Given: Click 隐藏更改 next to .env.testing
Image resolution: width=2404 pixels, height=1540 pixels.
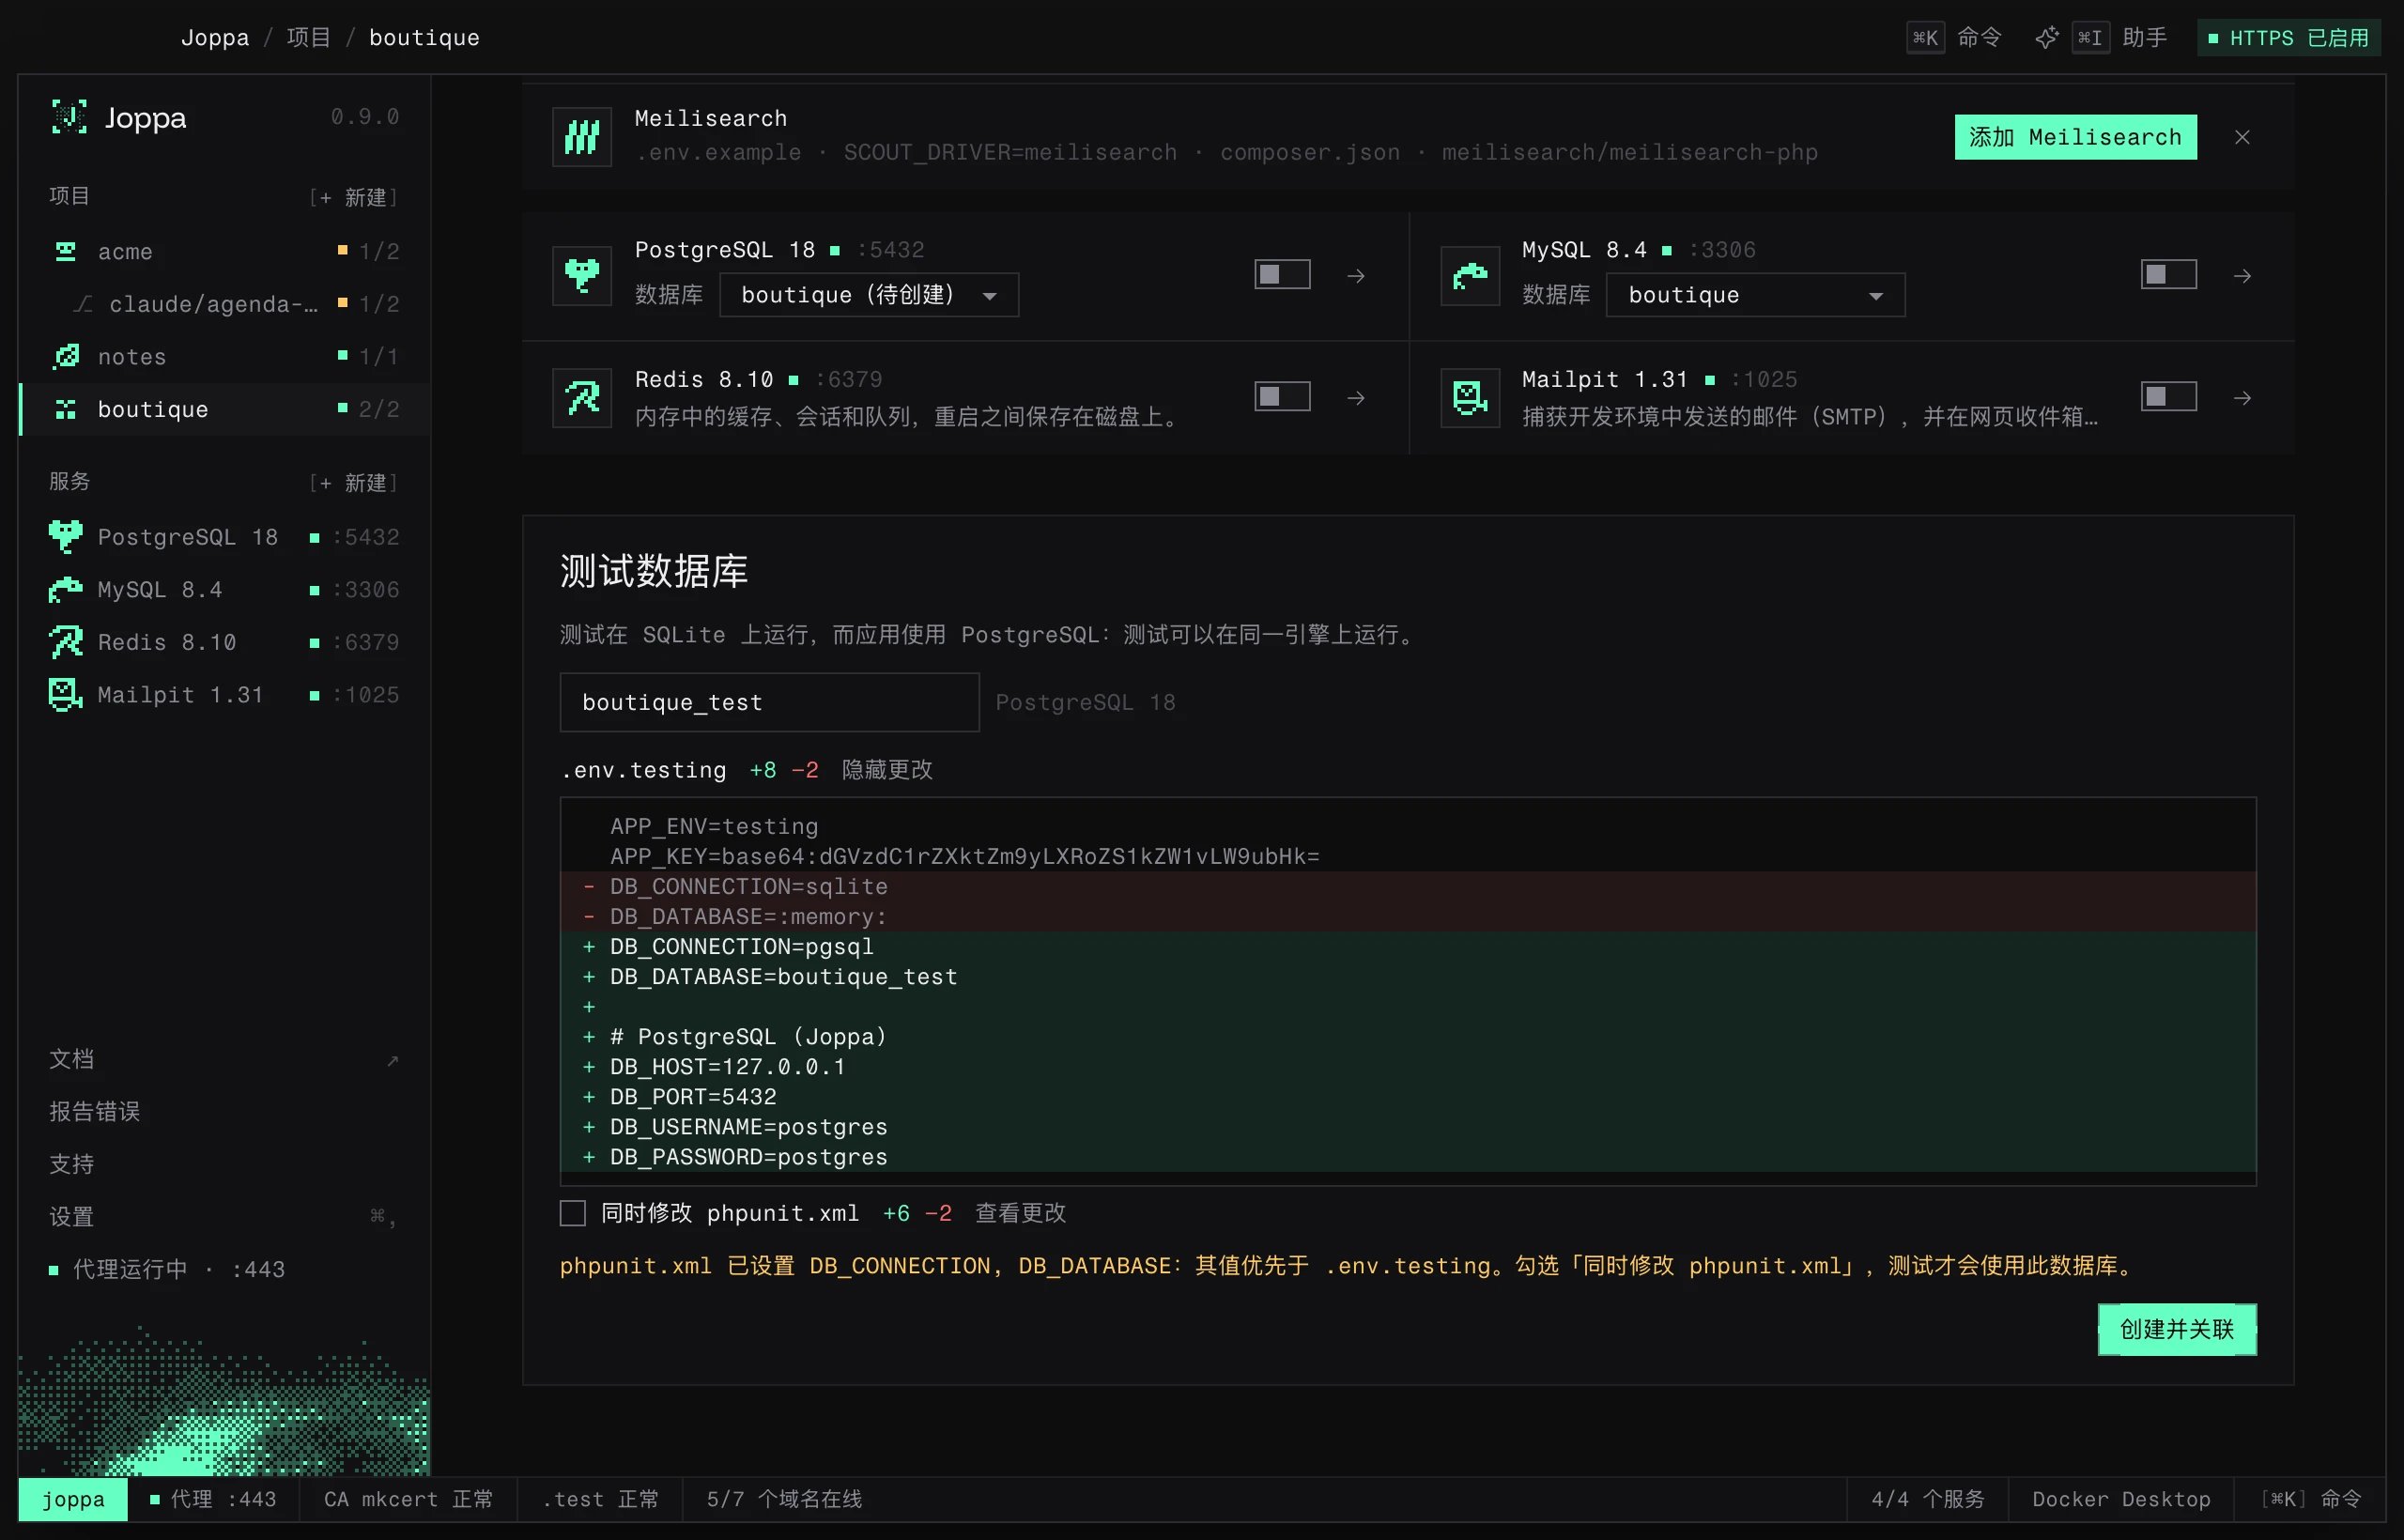Looking at the screenshot, I should click(887, 770).
